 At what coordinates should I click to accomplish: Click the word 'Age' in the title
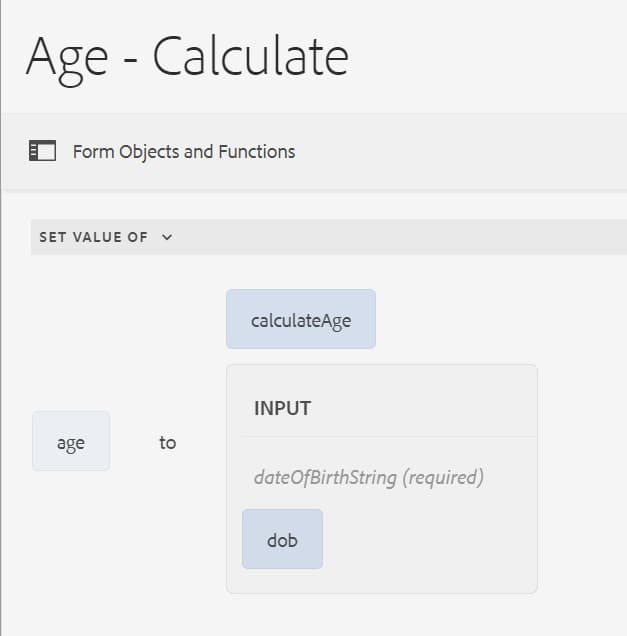(x=66, y=57)
